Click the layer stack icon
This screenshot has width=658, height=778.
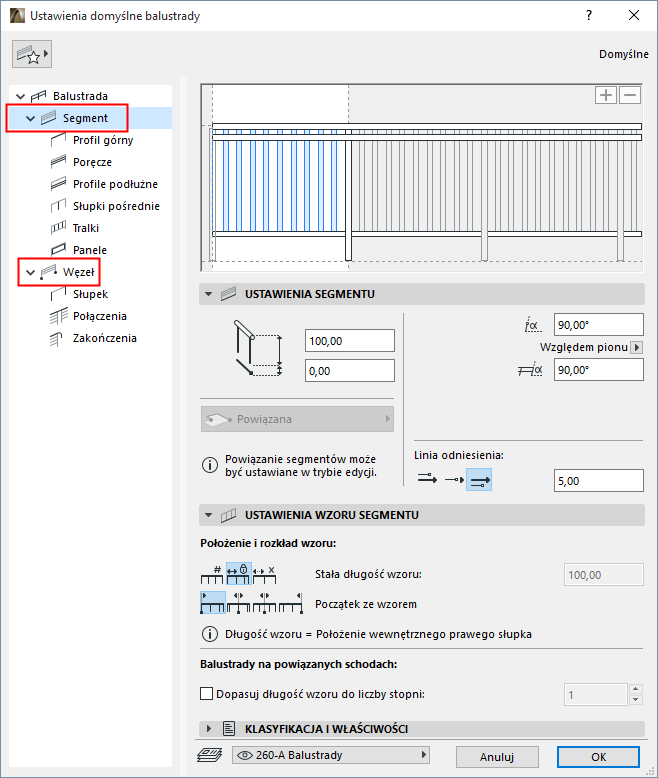209,755
